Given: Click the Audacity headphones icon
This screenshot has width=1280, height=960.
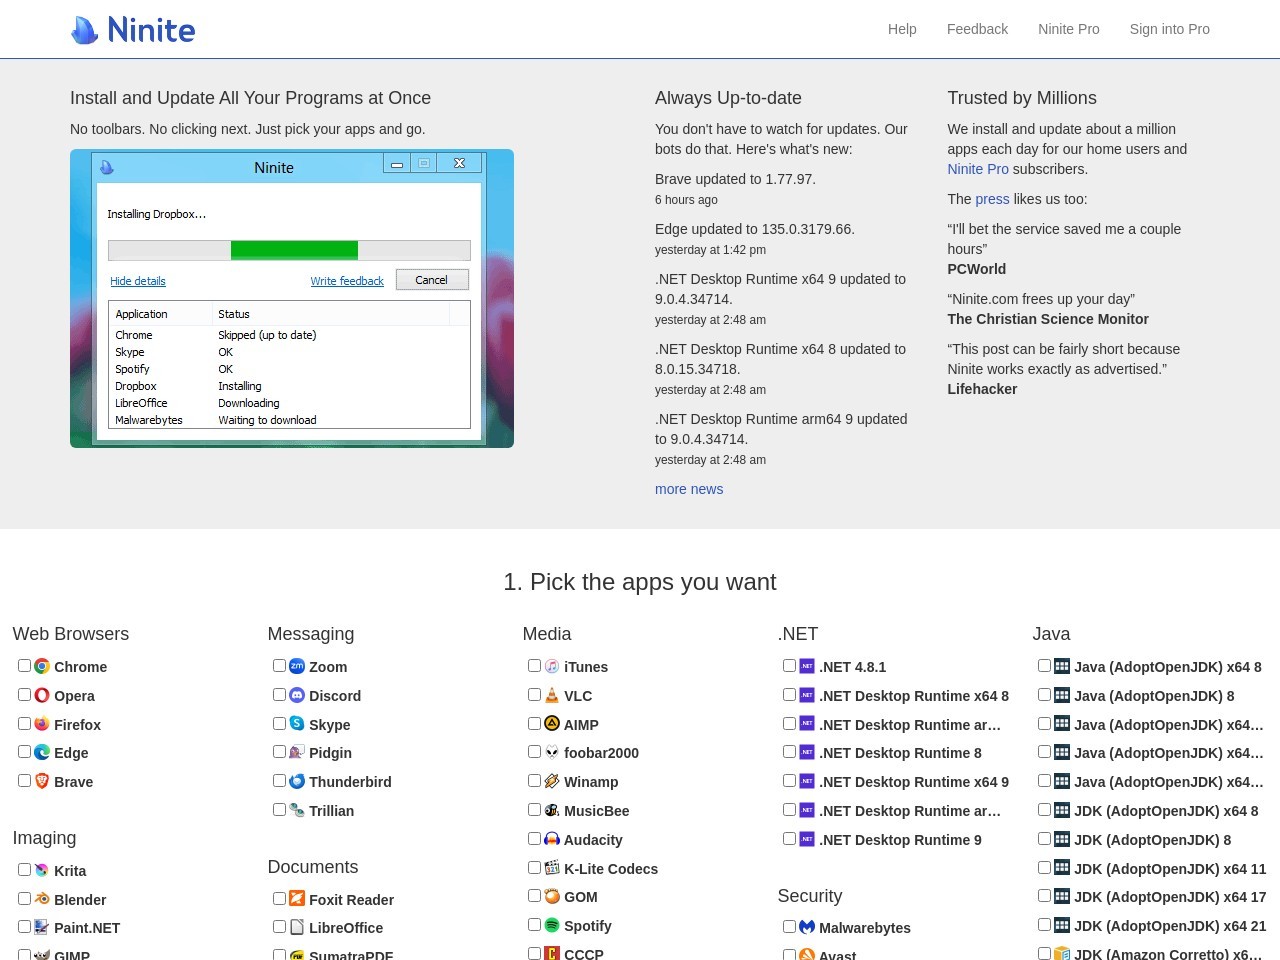Looking at the screenshot, I should [x=552, y=839].
